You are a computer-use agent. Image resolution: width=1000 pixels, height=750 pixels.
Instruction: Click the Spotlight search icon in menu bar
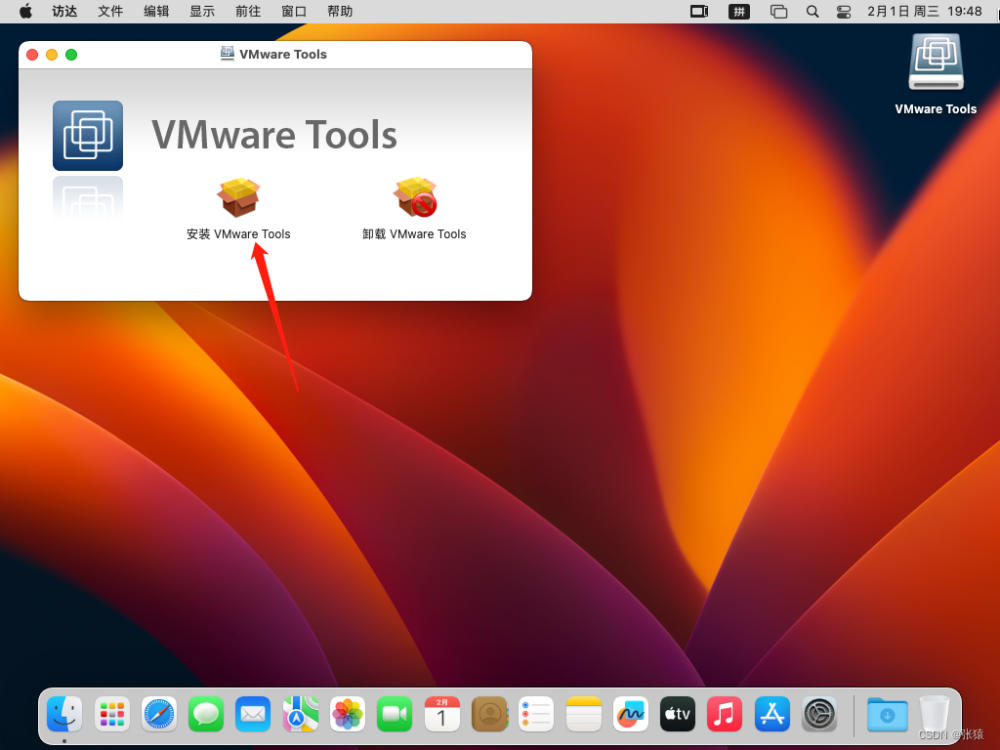point(812,11)
